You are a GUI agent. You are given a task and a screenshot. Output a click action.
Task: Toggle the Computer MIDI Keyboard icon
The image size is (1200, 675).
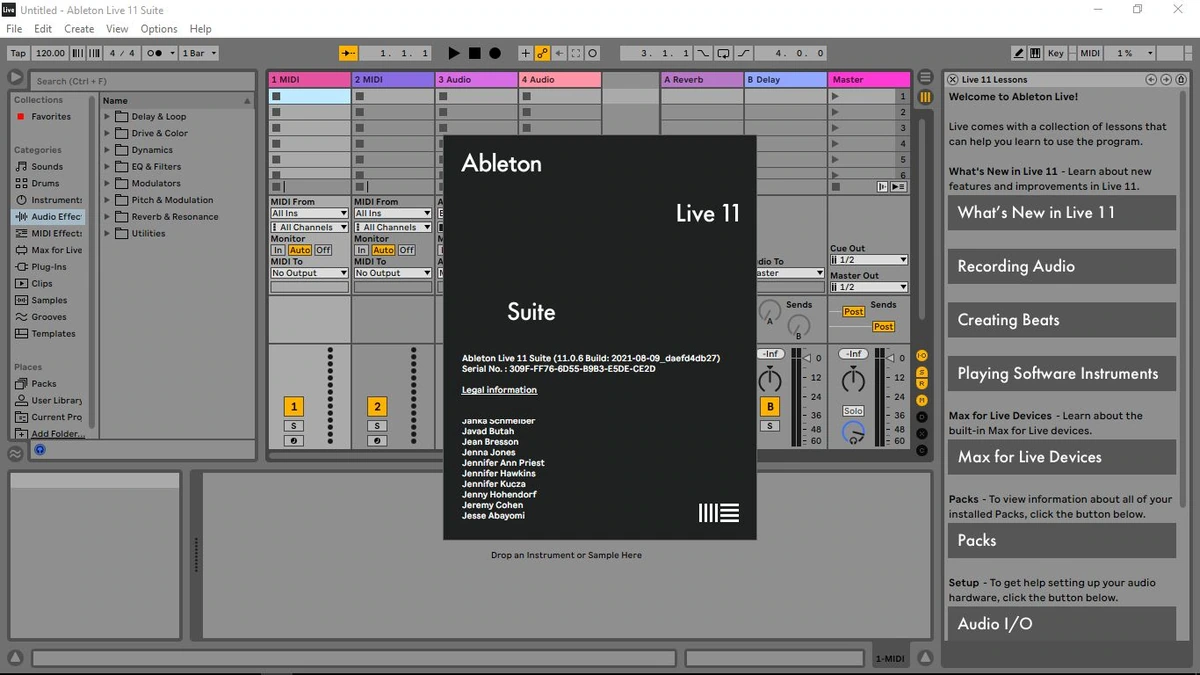(1036, 53)
